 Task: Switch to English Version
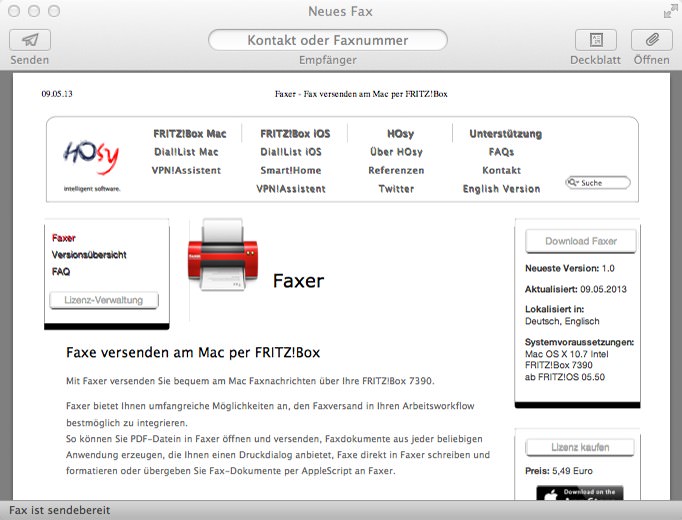(x=501, y=189)
